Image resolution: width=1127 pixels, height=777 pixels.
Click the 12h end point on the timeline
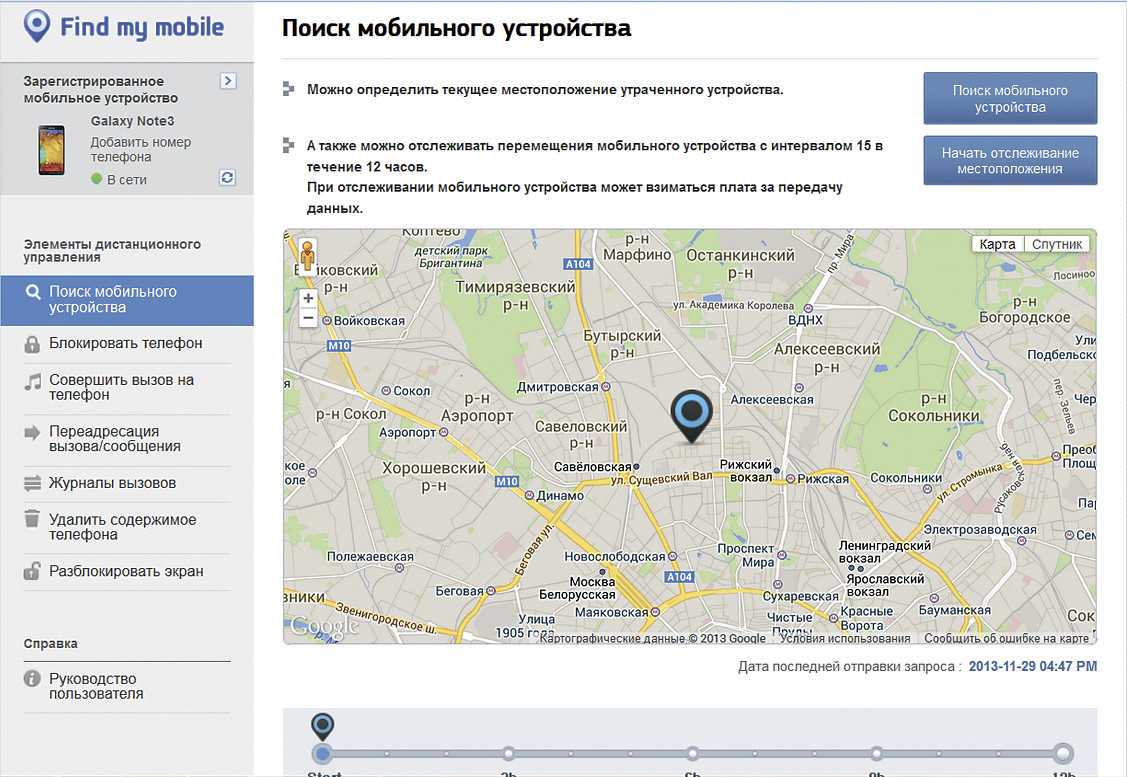tap(1062, 754)
